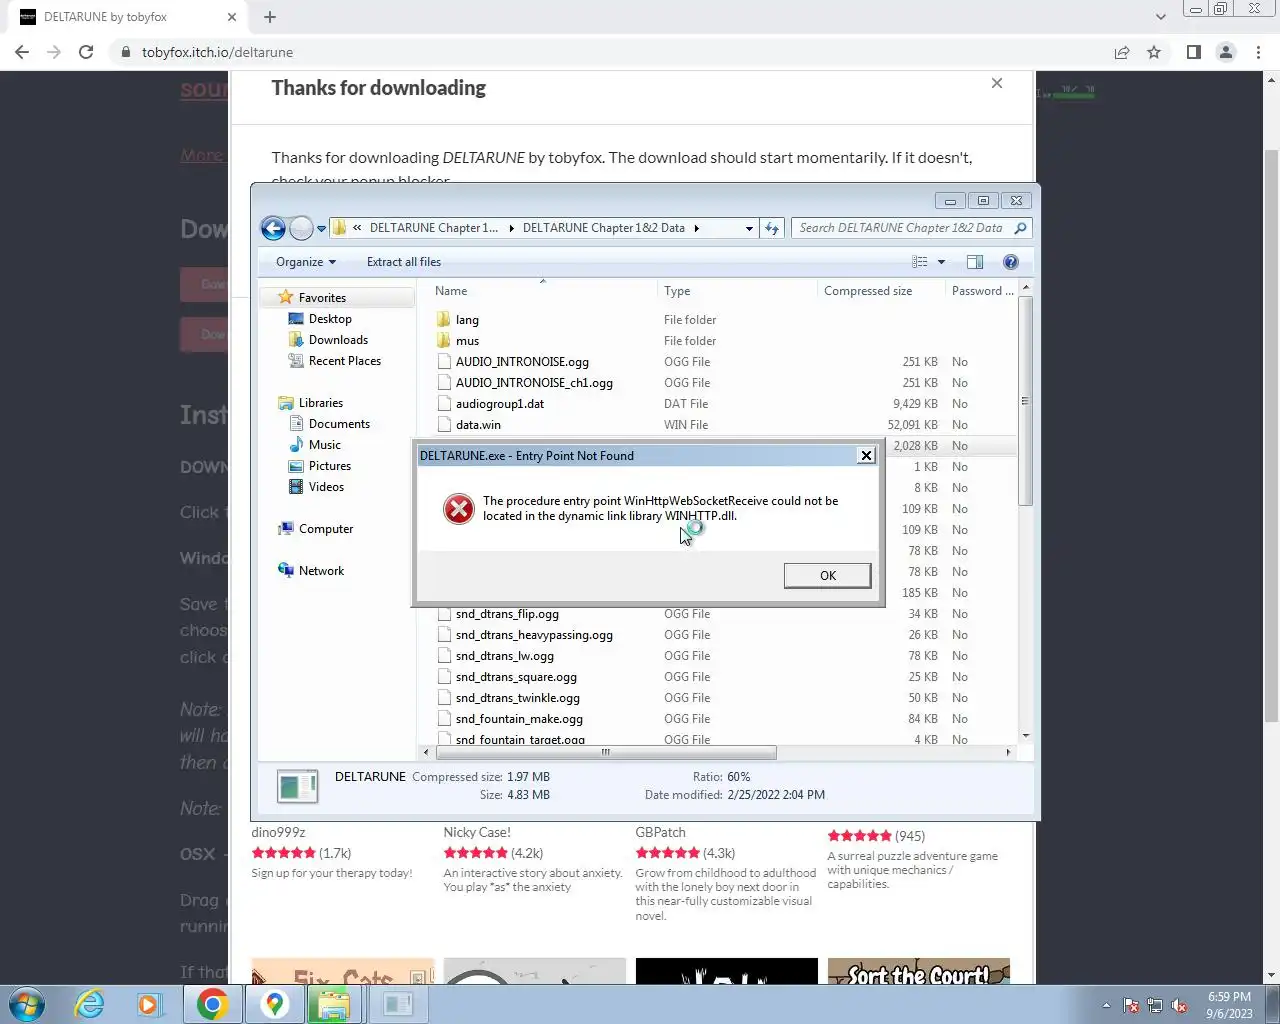The width and height of the screenshot is (1280, 1024).
Task: Click DELTARUNE Chapter 1&2 Data breadcrumb
Action: pyautogui.click(x=604, y=228)
